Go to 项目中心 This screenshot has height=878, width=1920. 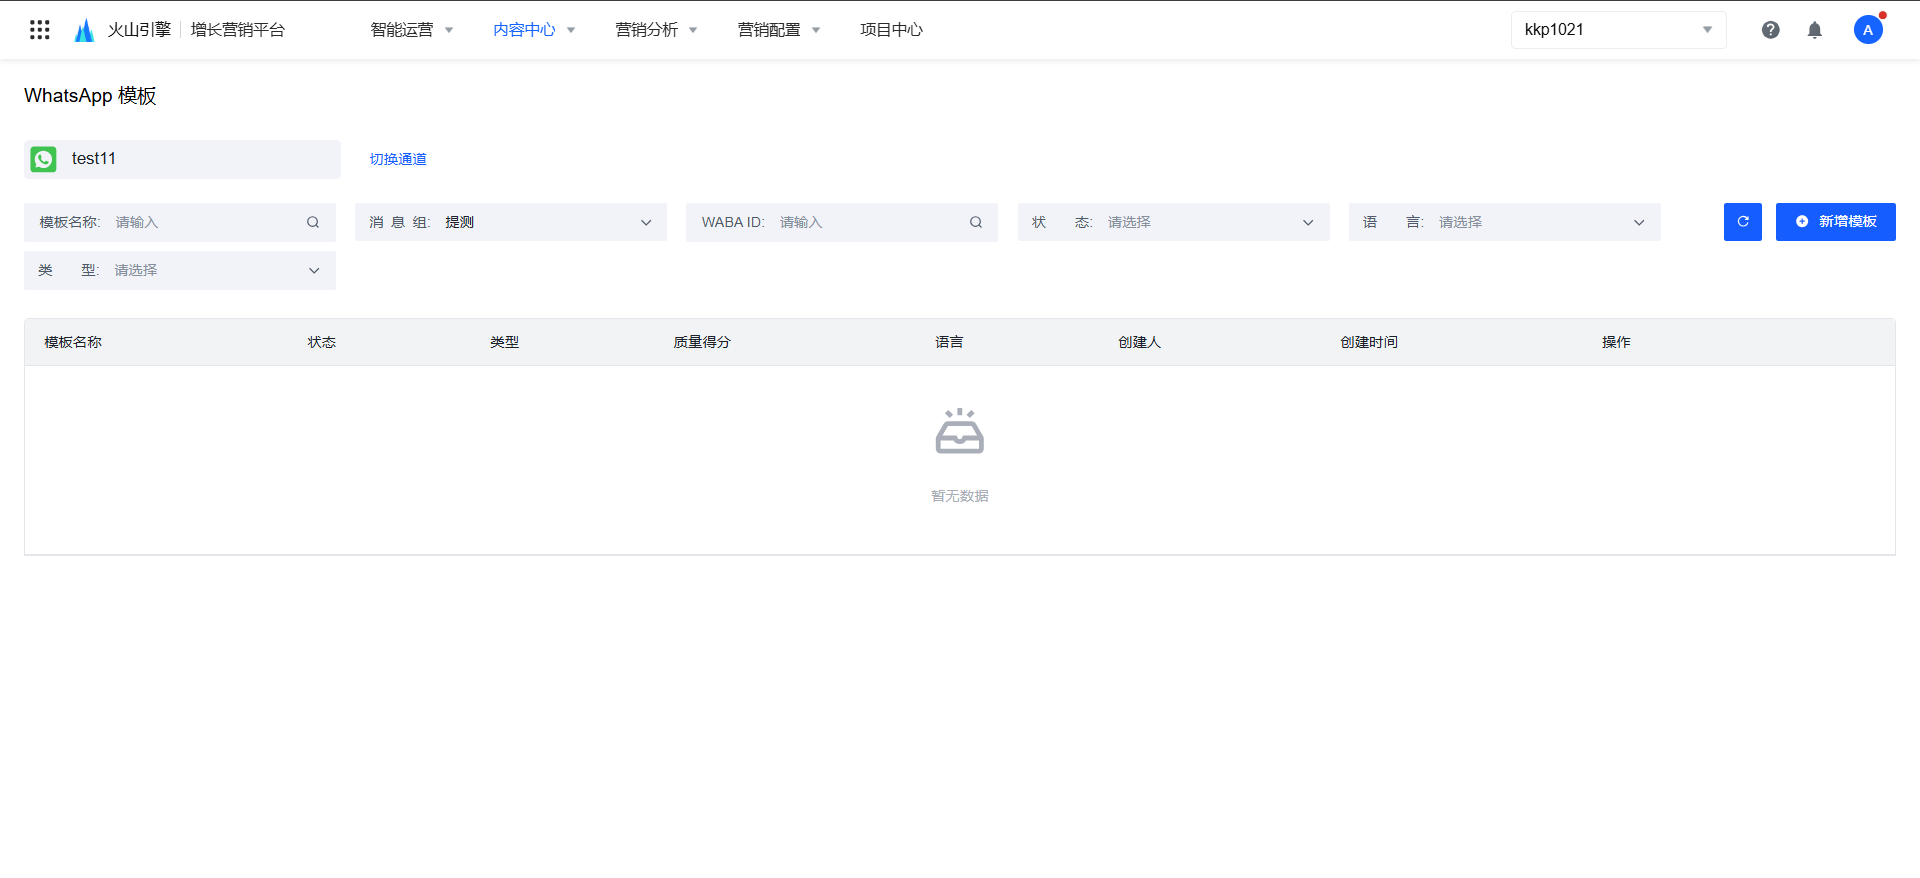[x=891, y=30]
